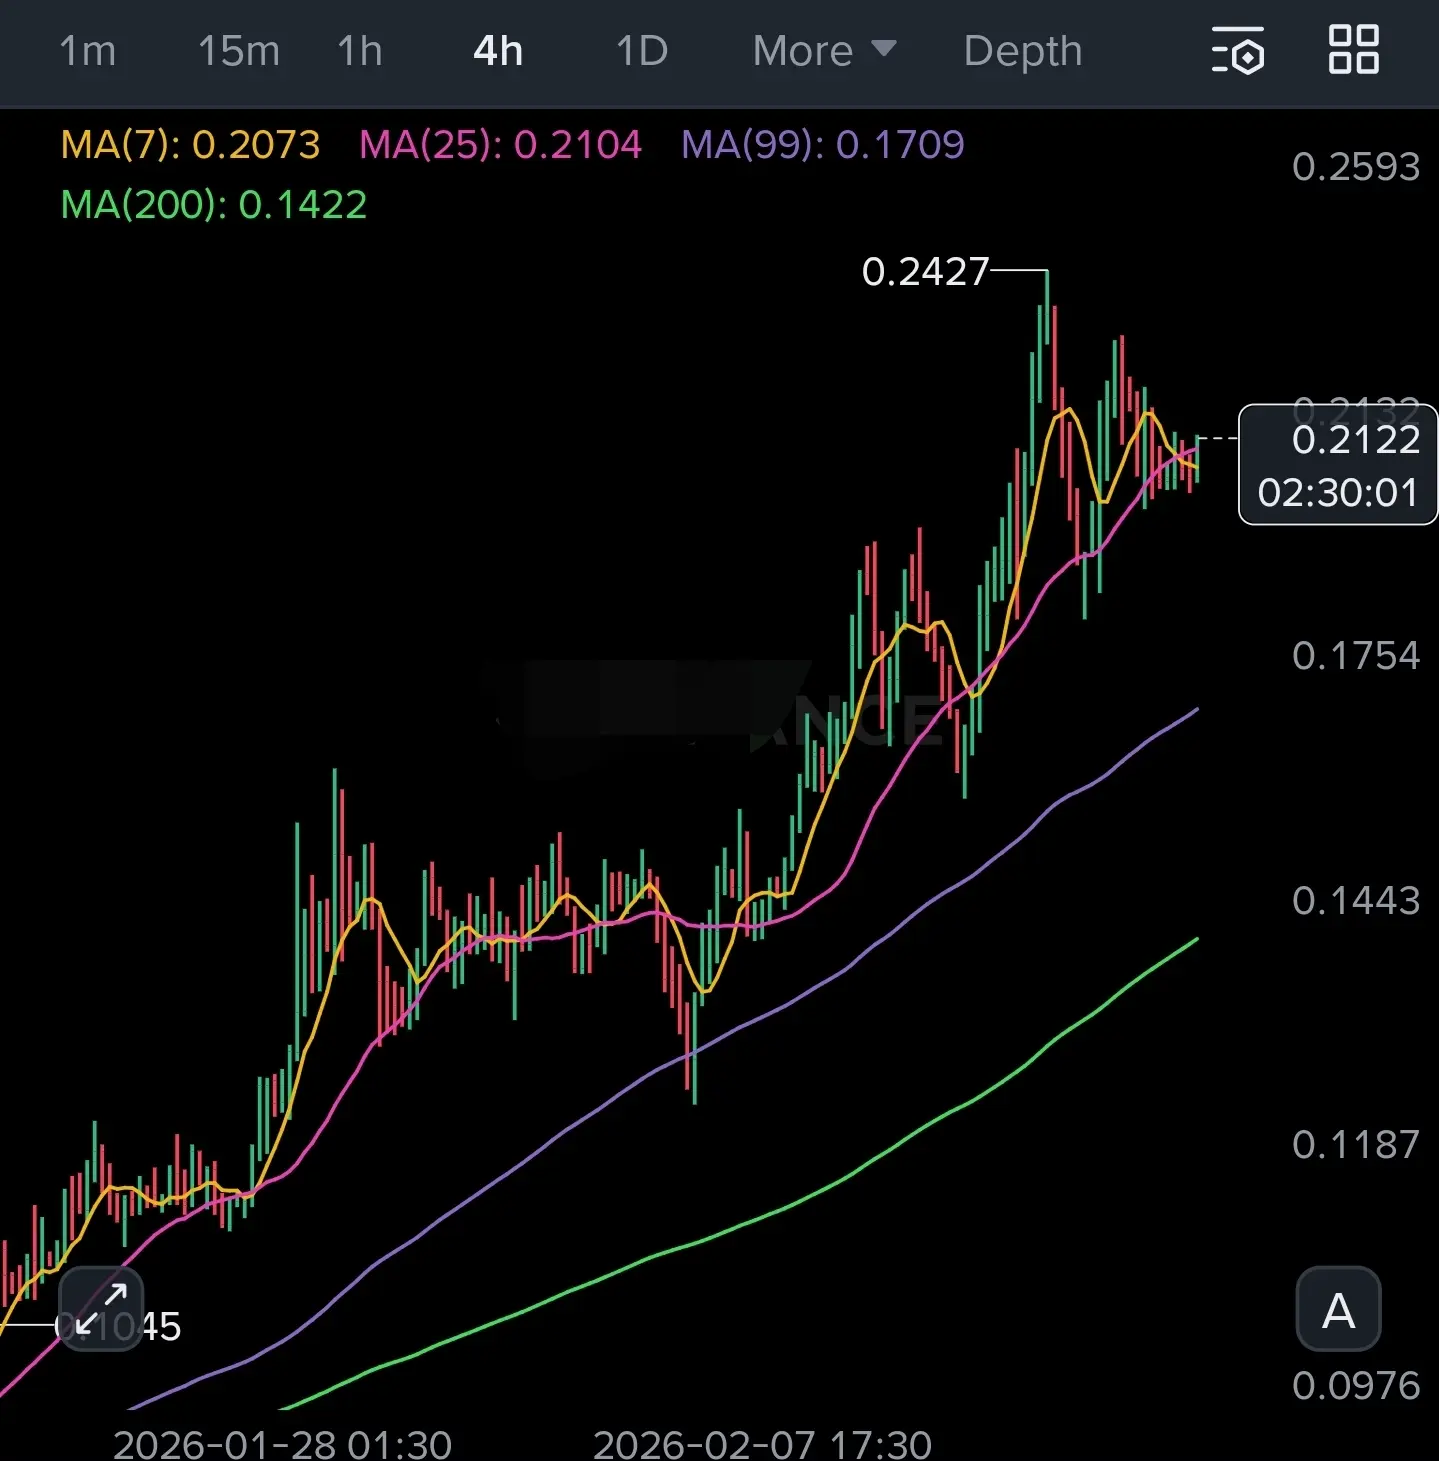This screenshot has height=1461, width=1439.
Task: Click the 2026-02-07 17:30 date label
Action: coord(762,1444)
